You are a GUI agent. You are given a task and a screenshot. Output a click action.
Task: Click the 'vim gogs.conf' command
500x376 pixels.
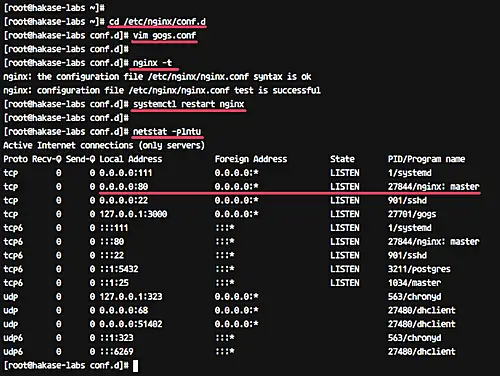pos(164,36)
